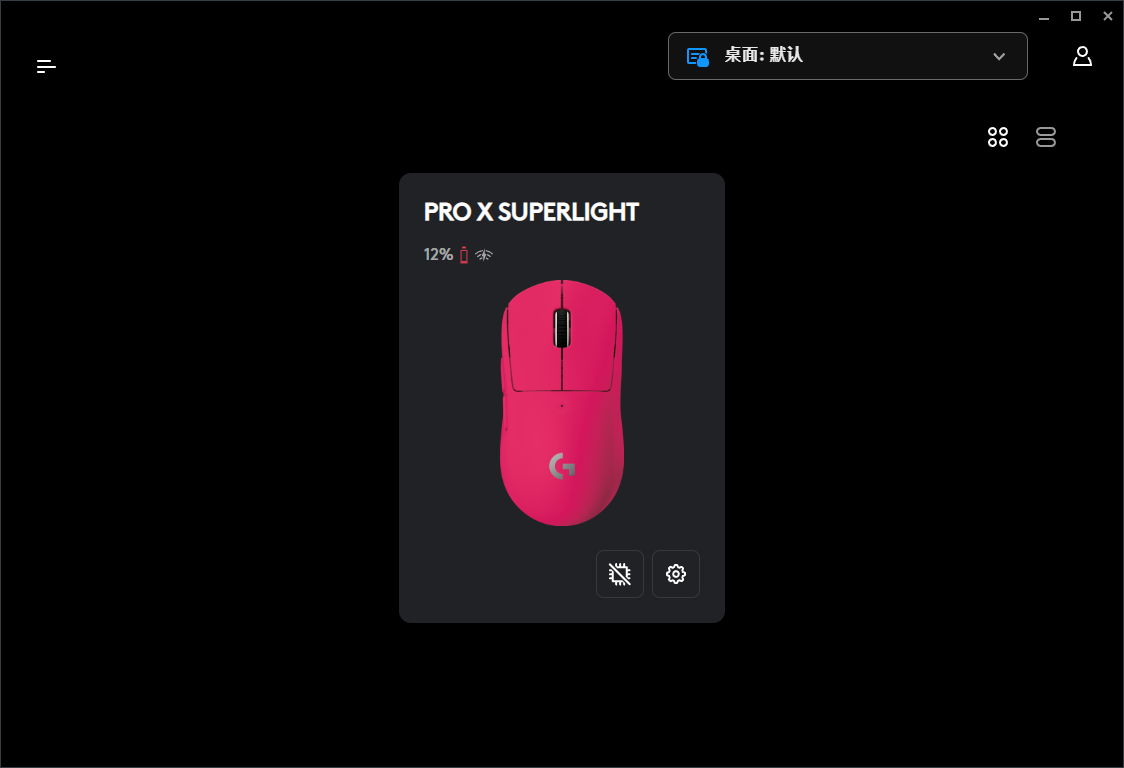The width and height of the screenshot is (1124, 768).
Task: Expand the profile dropdown chevron
Action: click(x=999, y=57)
